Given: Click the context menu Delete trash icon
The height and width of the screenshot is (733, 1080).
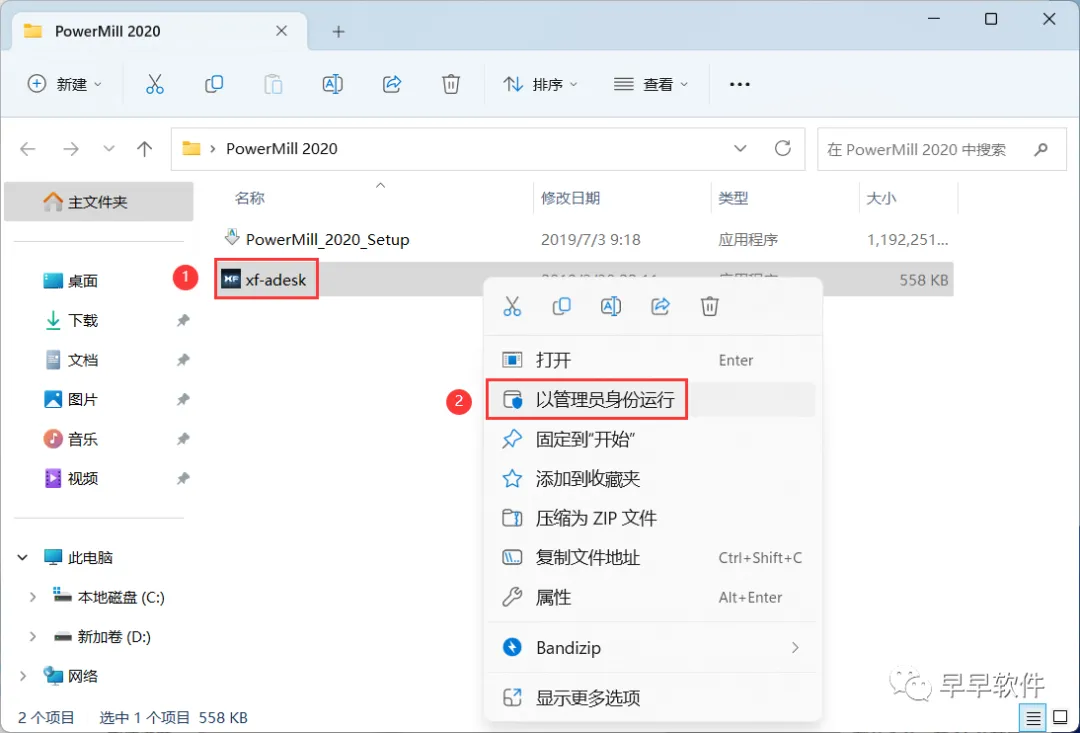Looking at the screenshot, I should [709, 306].
